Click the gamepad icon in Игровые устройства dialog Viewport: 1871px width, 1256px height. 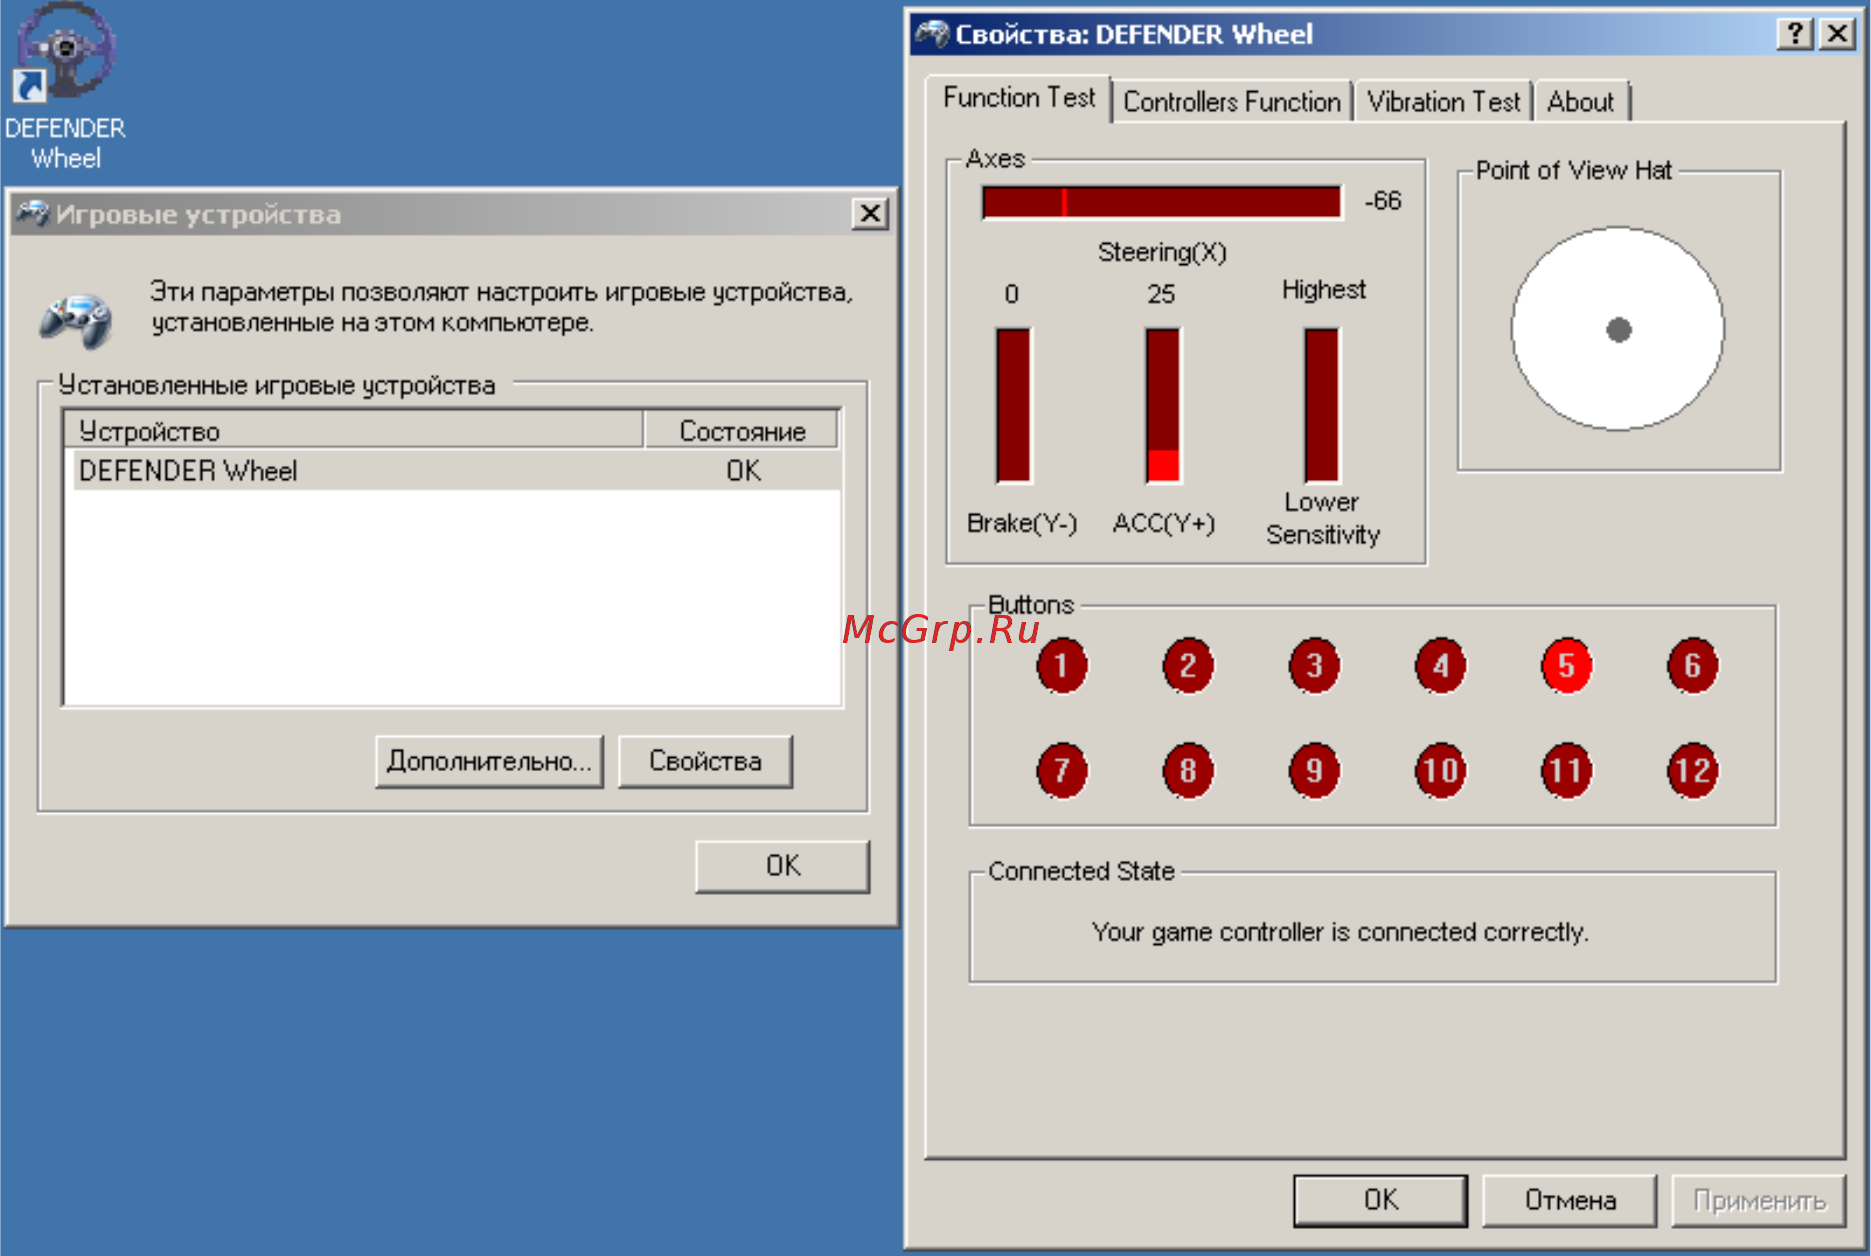[x=76, y=320]
